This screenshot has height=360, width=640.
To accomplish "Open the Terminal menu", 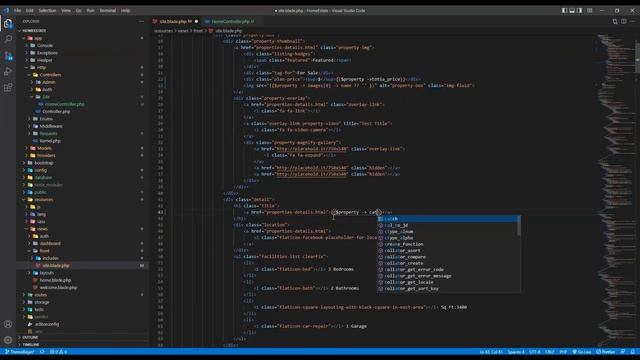I will 108,11.
